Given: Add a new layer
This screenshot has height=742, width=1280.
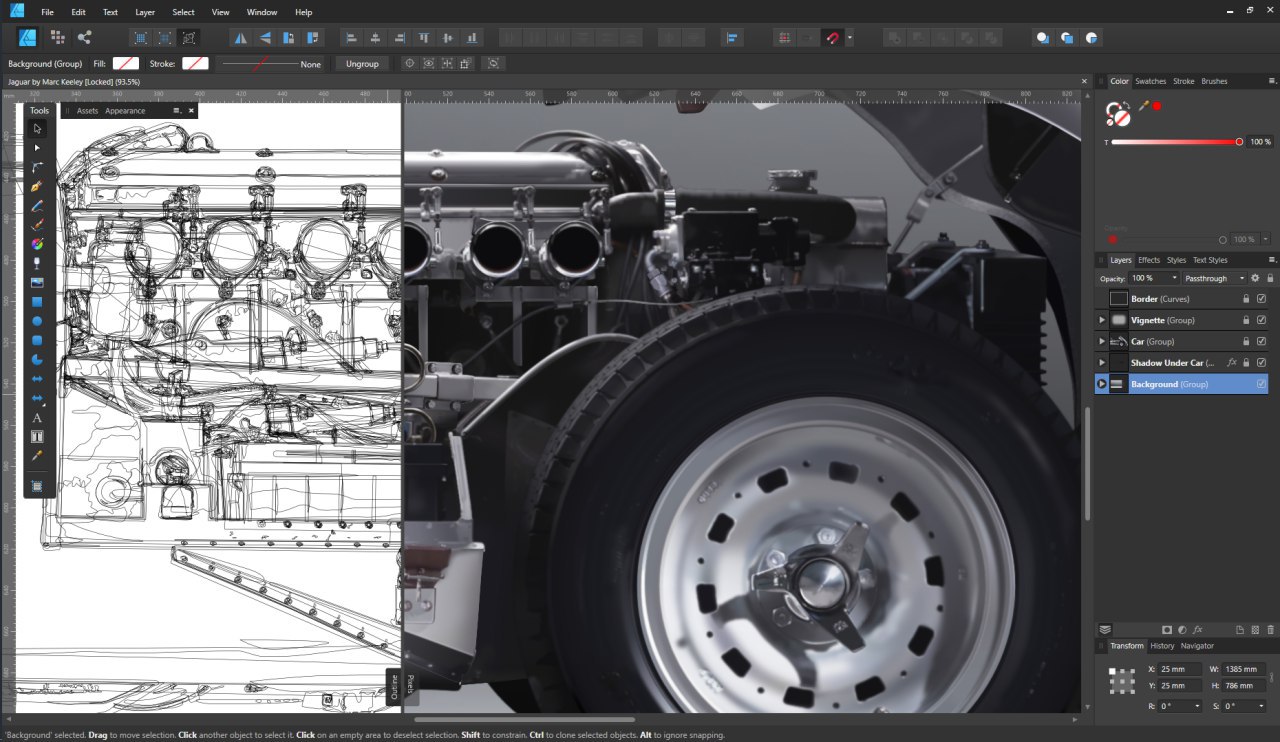Looking at the screenshot, I should 1240,630.
